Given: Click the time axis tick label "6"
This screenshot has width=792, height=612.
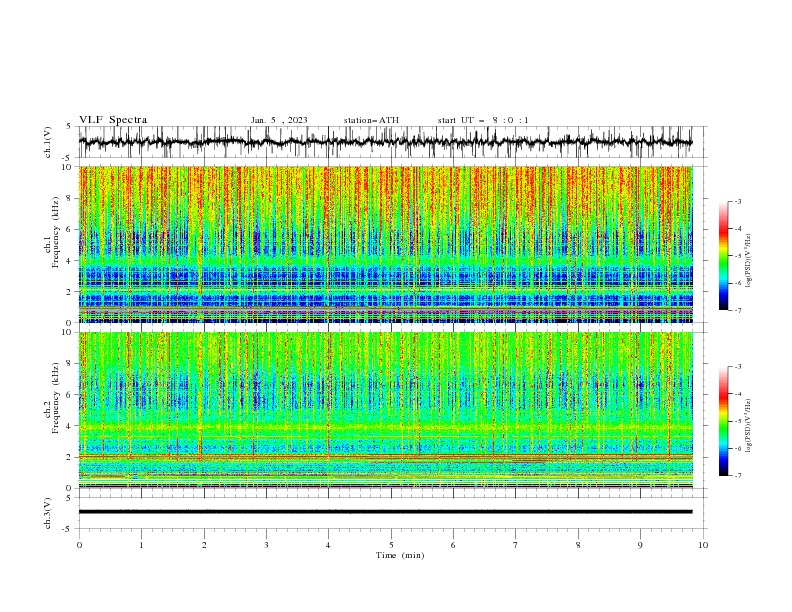Looking at the screenshot, I should pos(453,545).
